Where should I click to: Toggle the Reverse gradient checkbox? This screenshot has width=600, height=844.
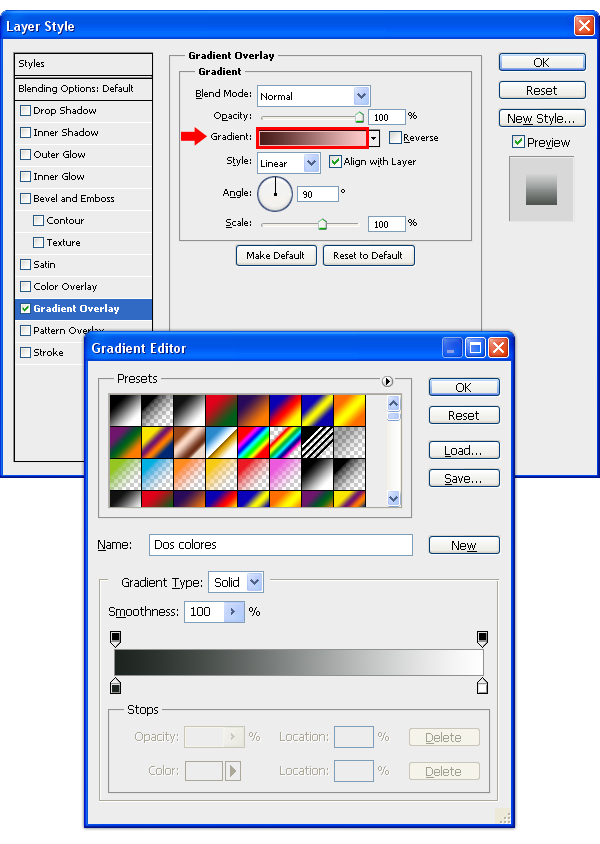396,138
